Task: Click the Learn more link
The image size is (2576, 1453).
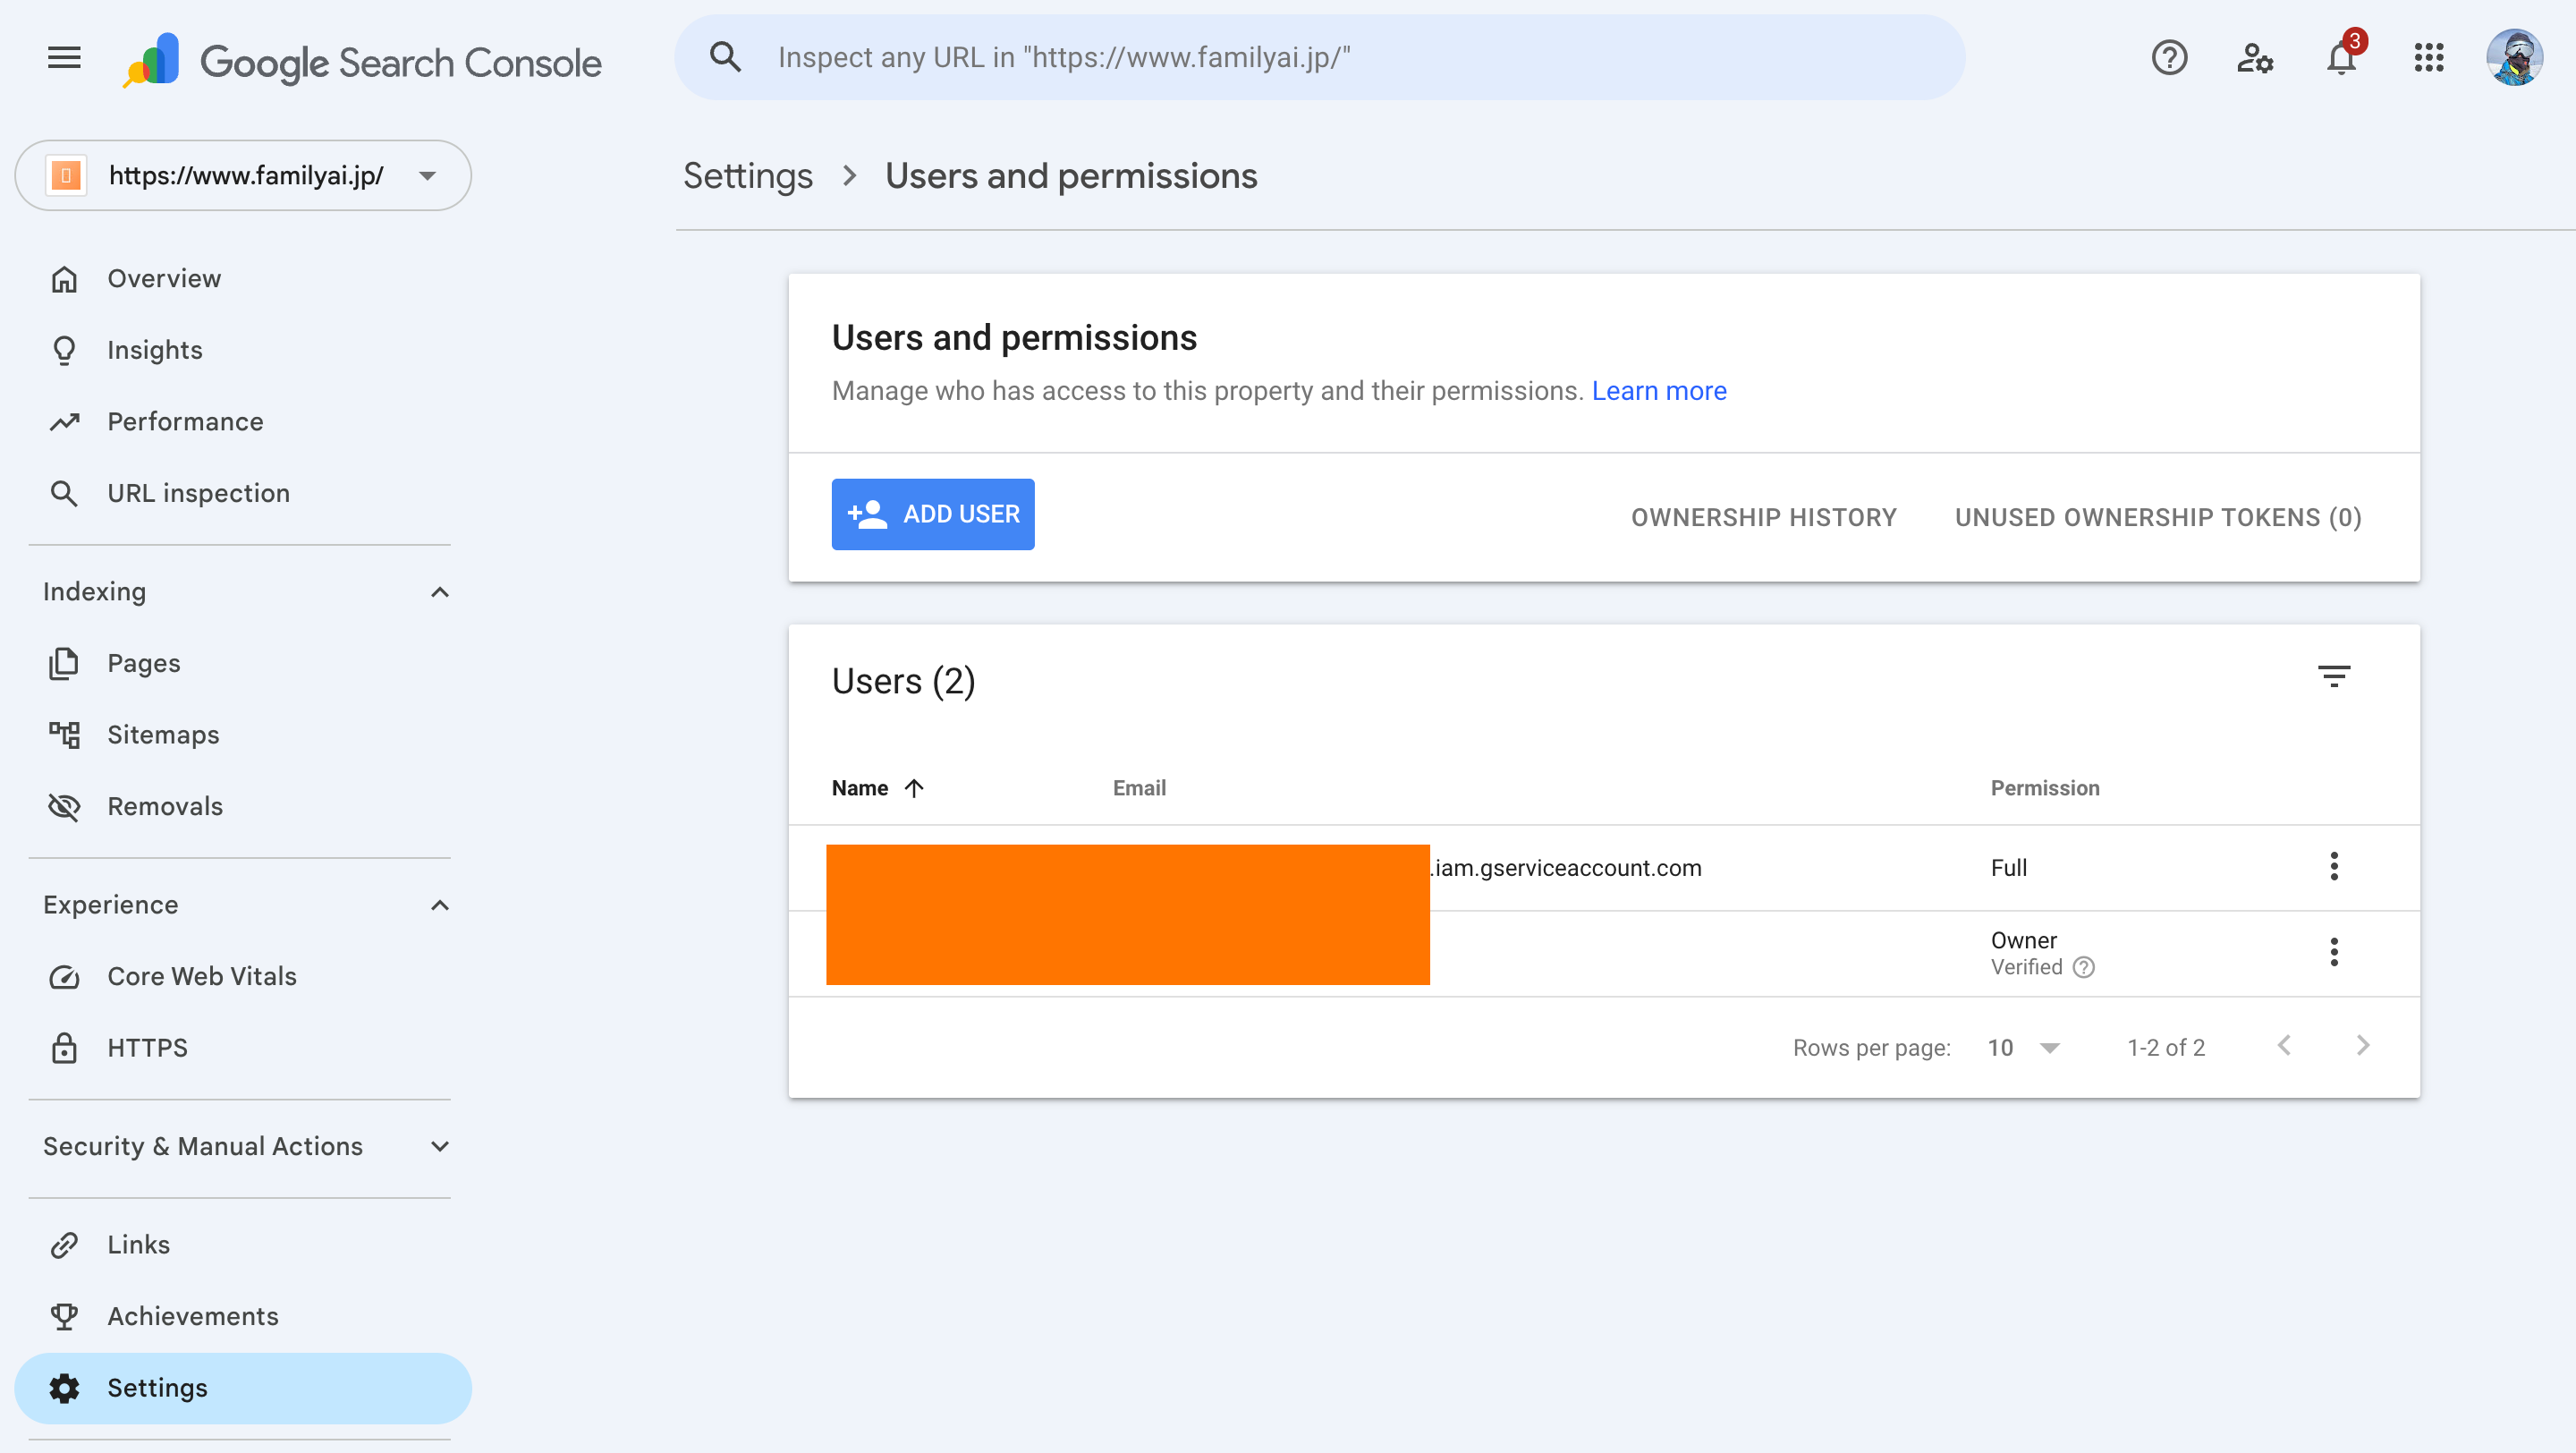Action: (x=1659, y=391)
